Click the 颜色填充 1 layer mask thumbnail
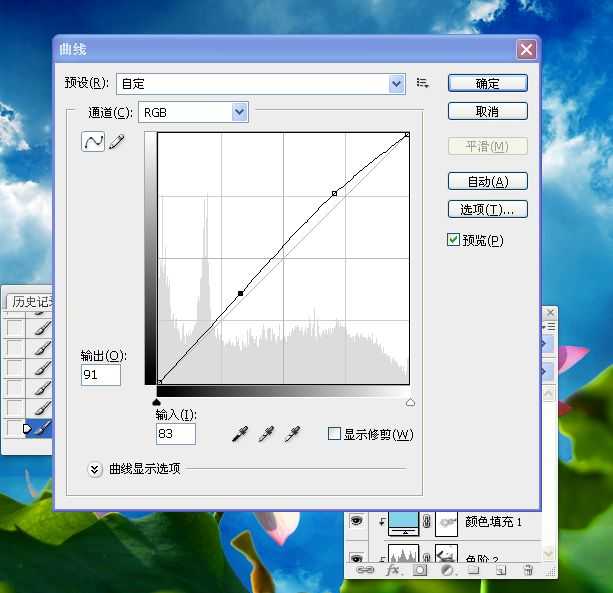 (x=446, y=523)
